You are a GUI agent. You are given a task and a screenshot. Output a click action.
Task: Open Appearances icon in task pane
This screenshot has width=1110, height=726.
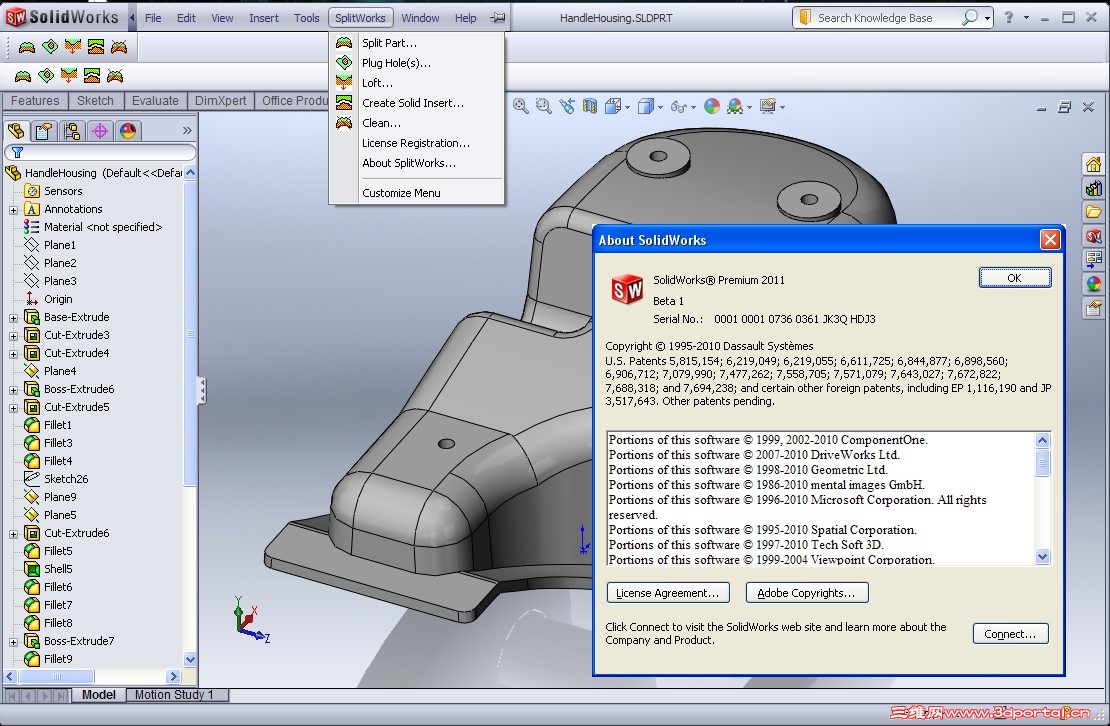point(1094,284)
